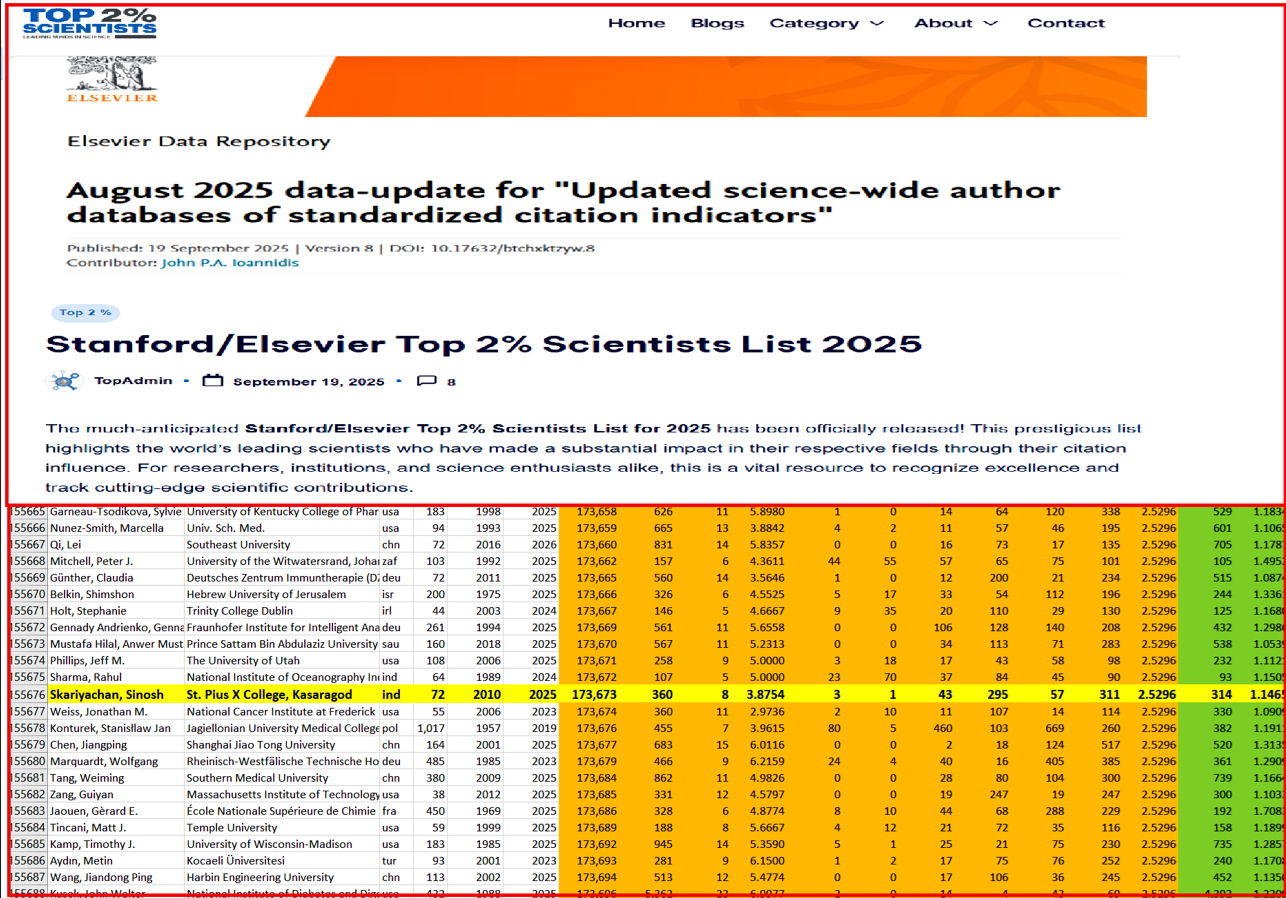The height and width of the screenshot is (898, 1286).
Task: Open the Category dropdown menu
Action: point(826,23)
